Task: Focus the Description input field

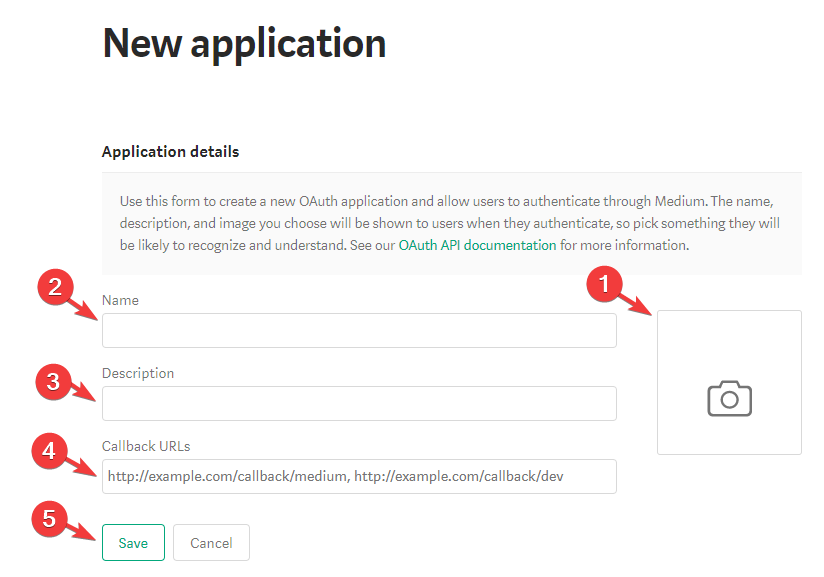Action: [359, 404]
